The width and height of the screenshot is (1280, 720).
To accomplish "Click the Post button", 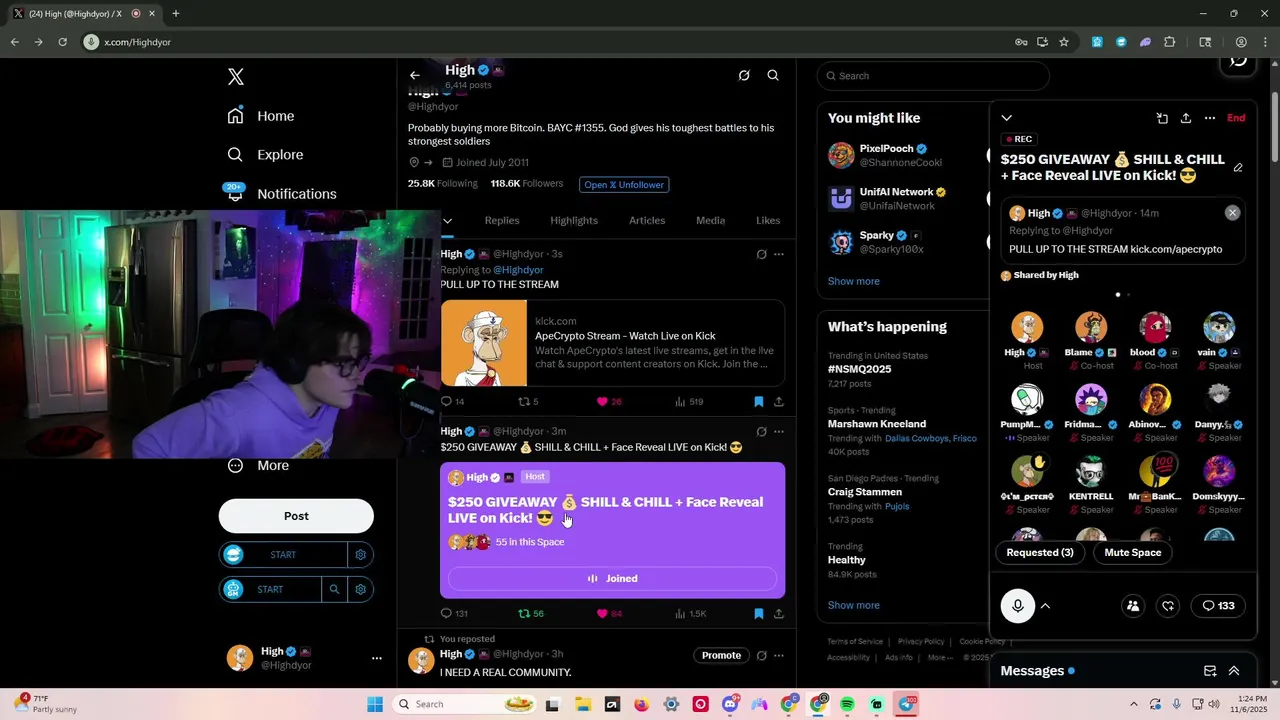I will tap(296, 516).
